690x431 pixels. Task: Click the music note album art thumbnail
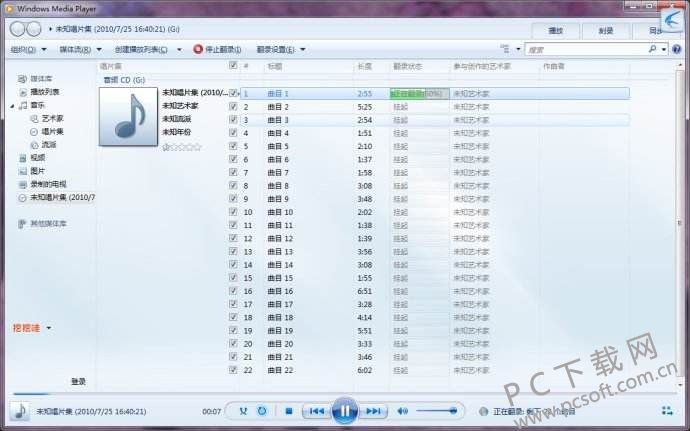point(128,116)
